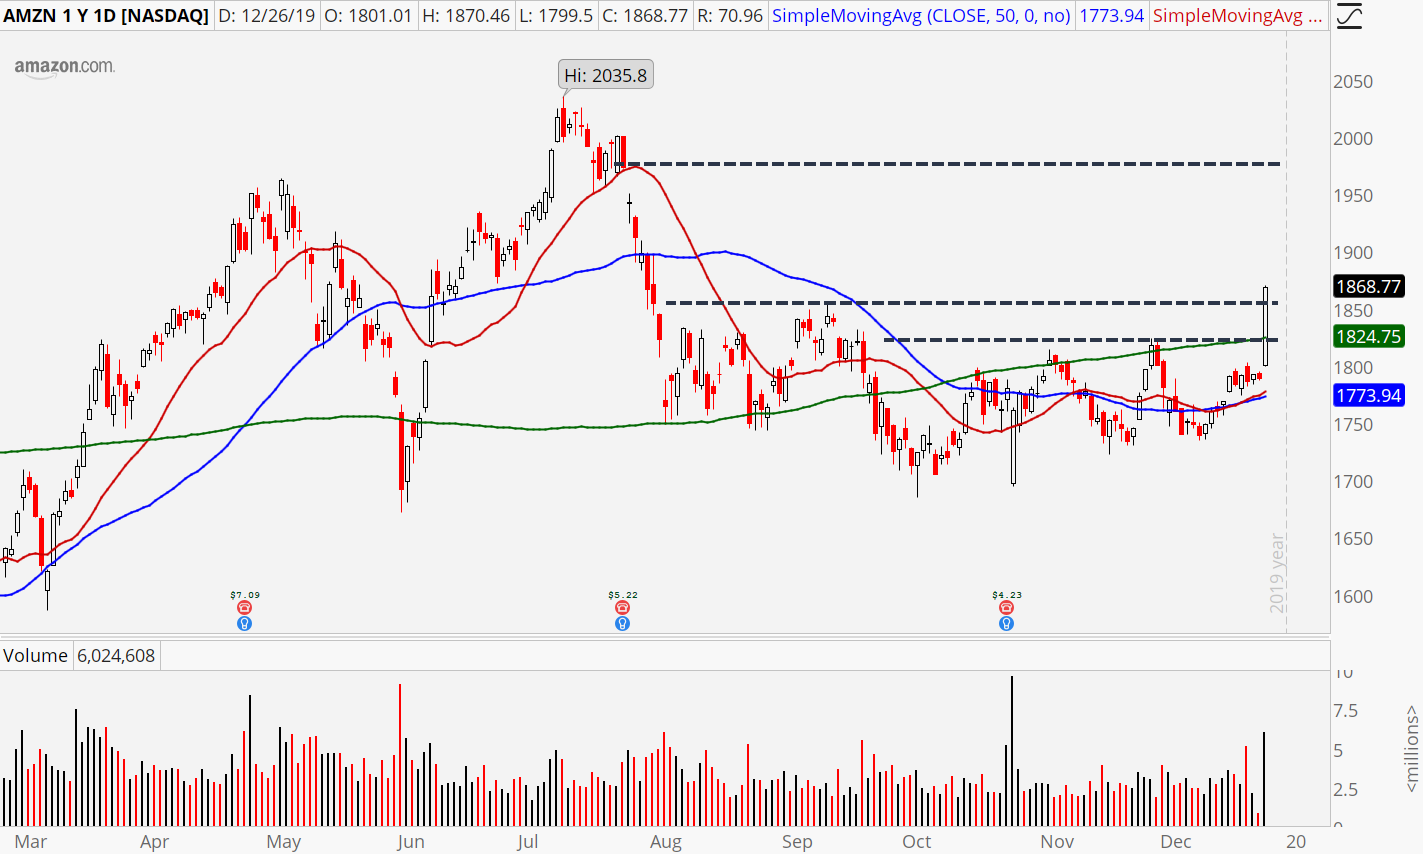1423x854 pixels.
Task: Click the vertical 2019 year marker text
Action: [x=1277, y=573]
